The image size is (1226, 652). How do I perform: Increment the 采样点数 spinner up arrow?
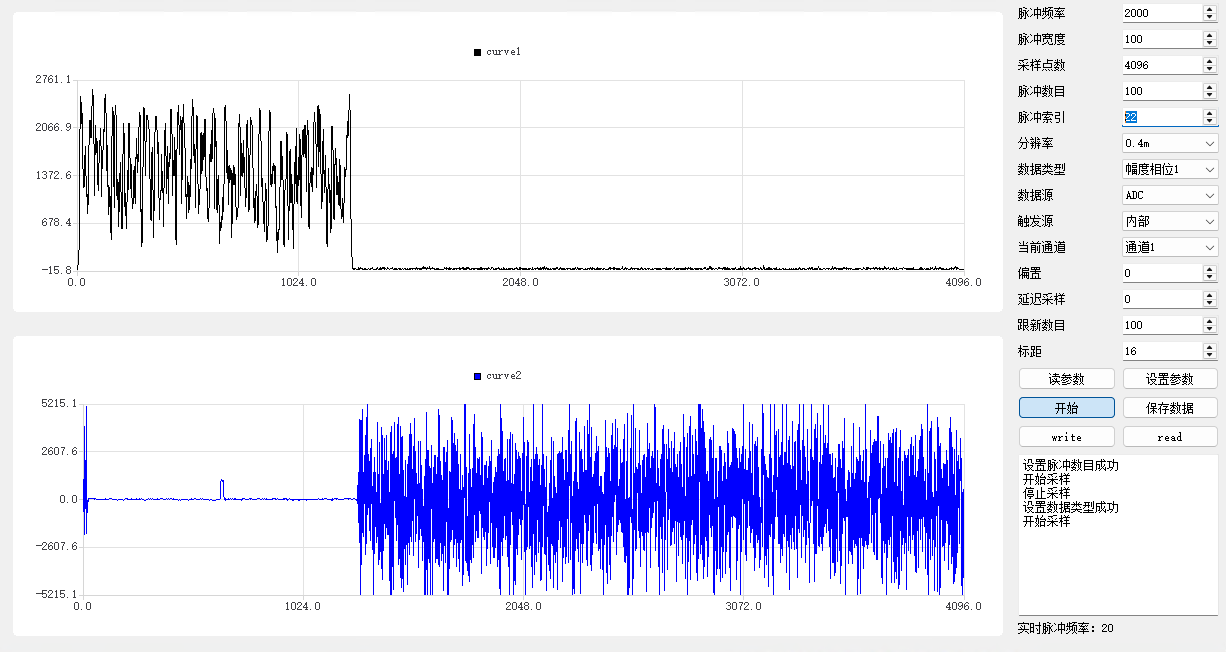1209,61
